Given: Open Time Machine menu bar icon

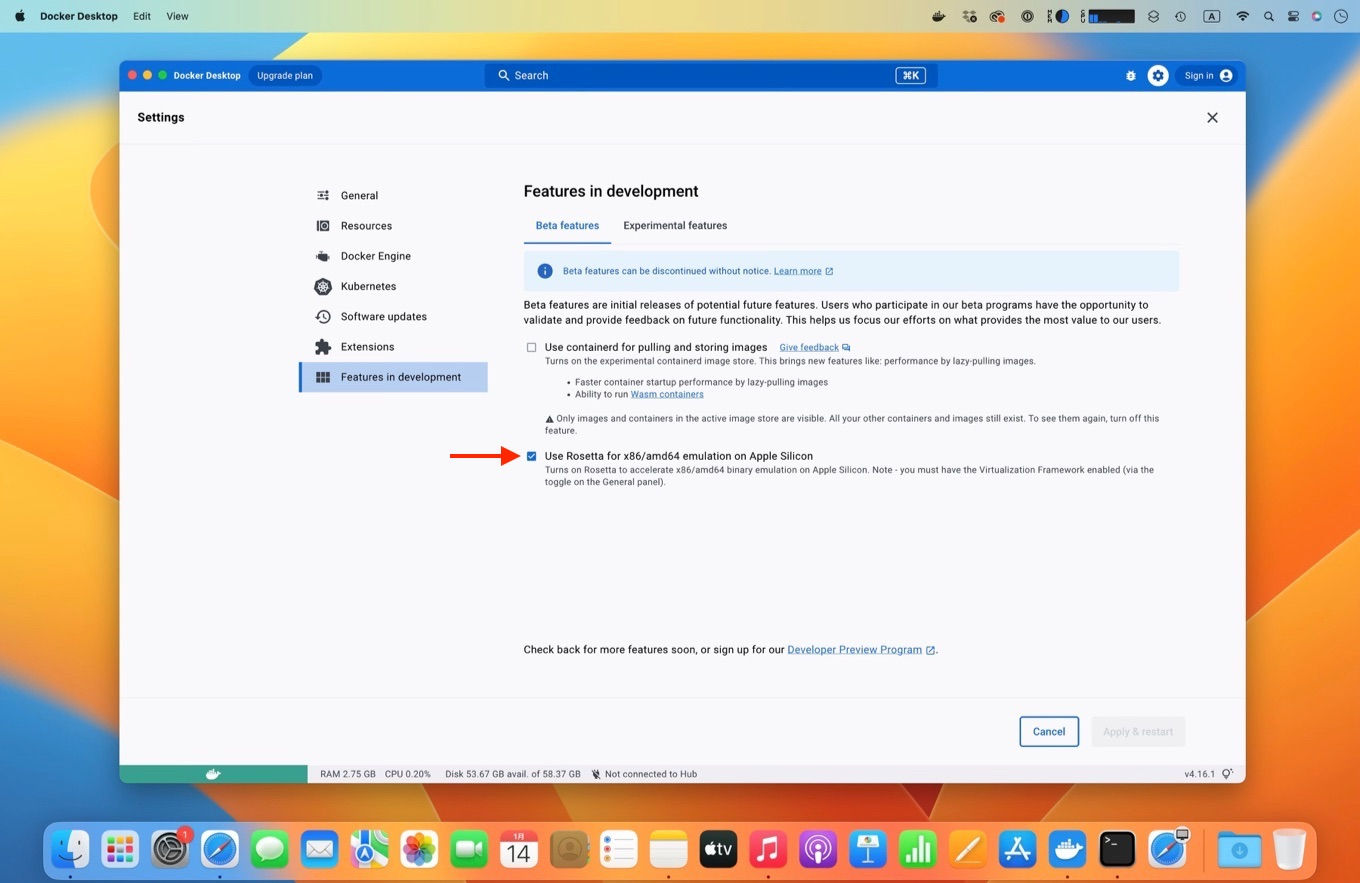Looking at the screenshot, I should 1181,16.
